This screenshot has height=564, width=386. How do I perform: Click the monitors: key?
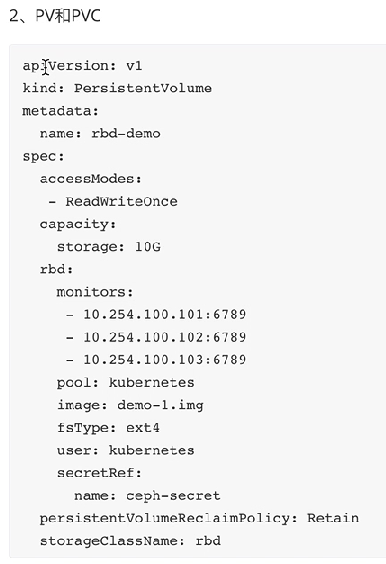tap(95, 292)
